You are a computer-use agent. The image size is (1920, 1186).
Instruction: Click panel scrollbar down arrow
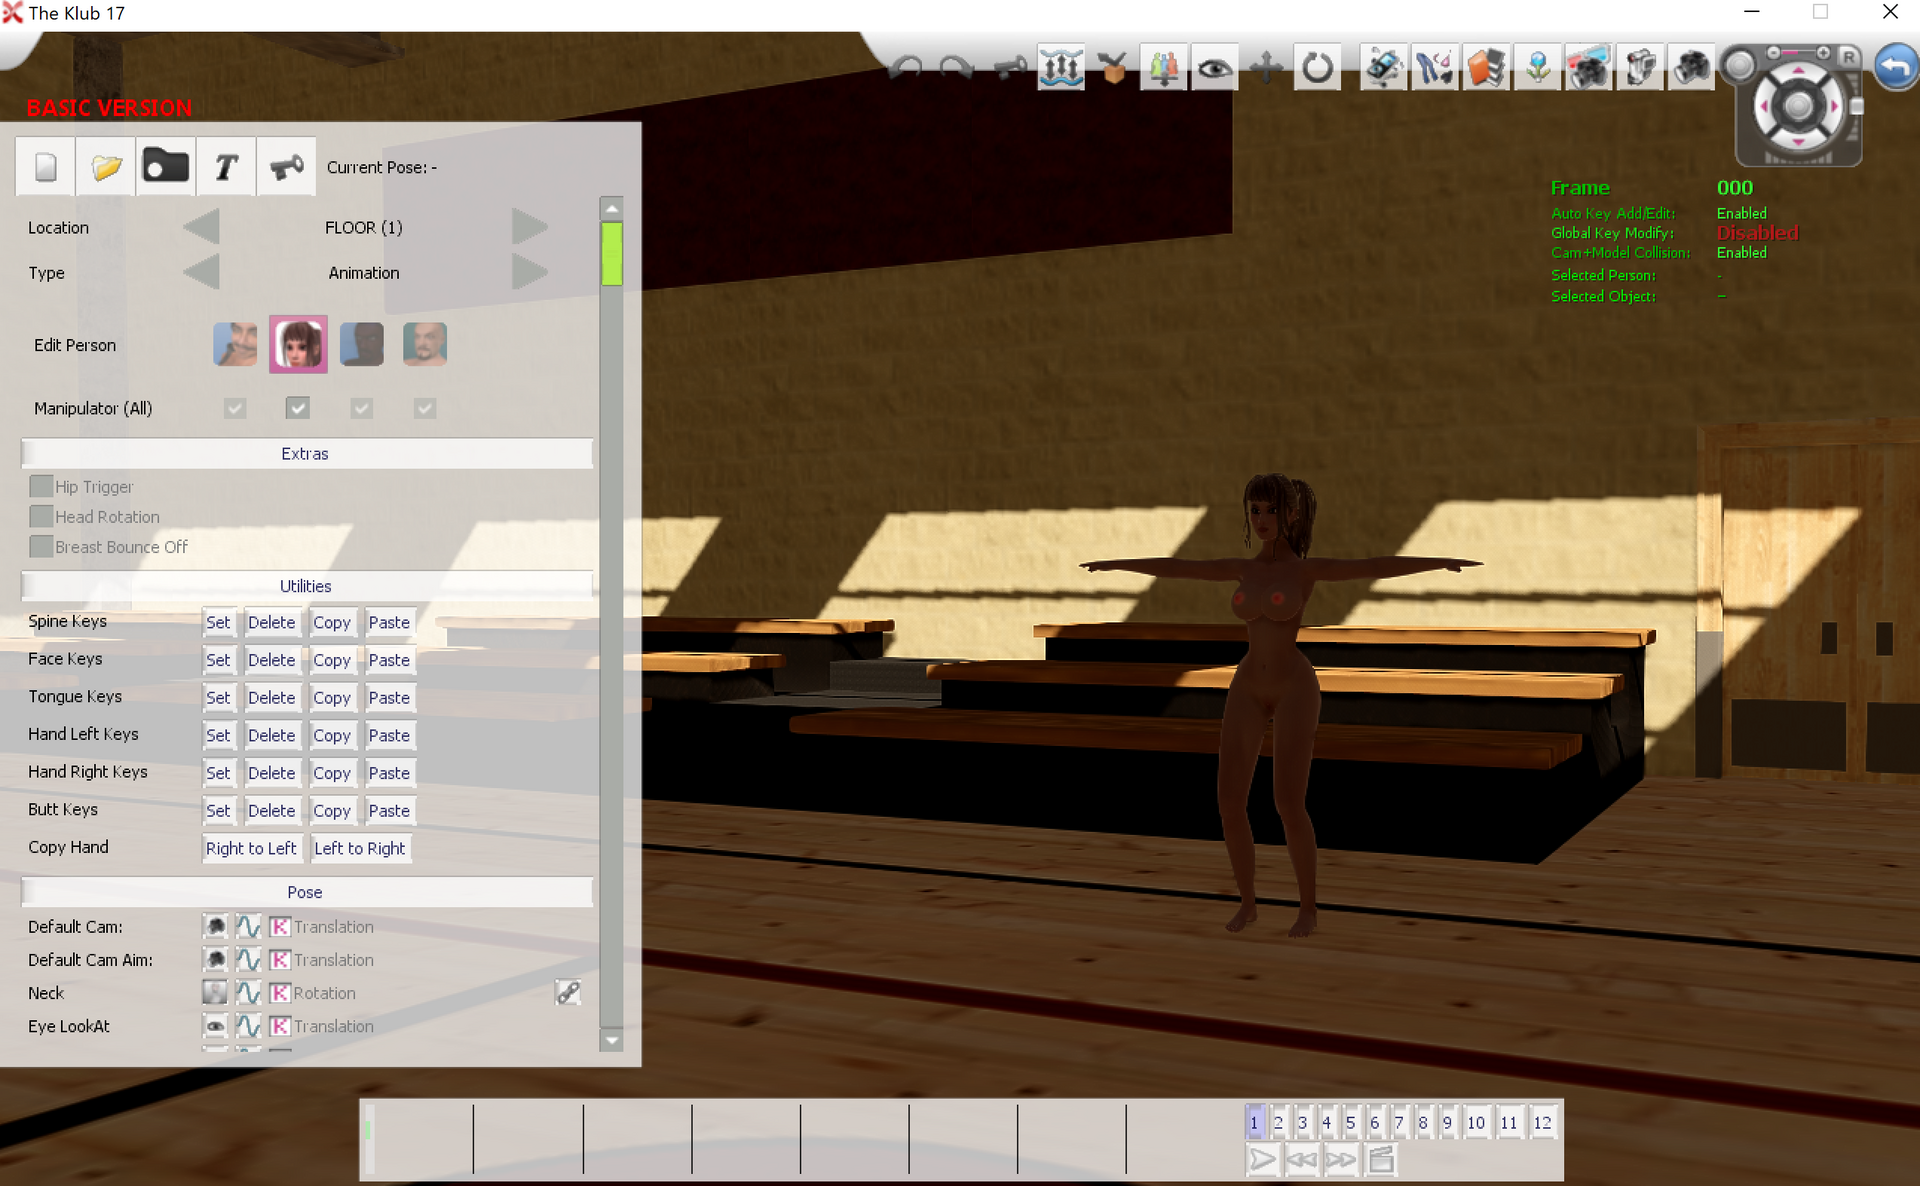pos(612,1040)
